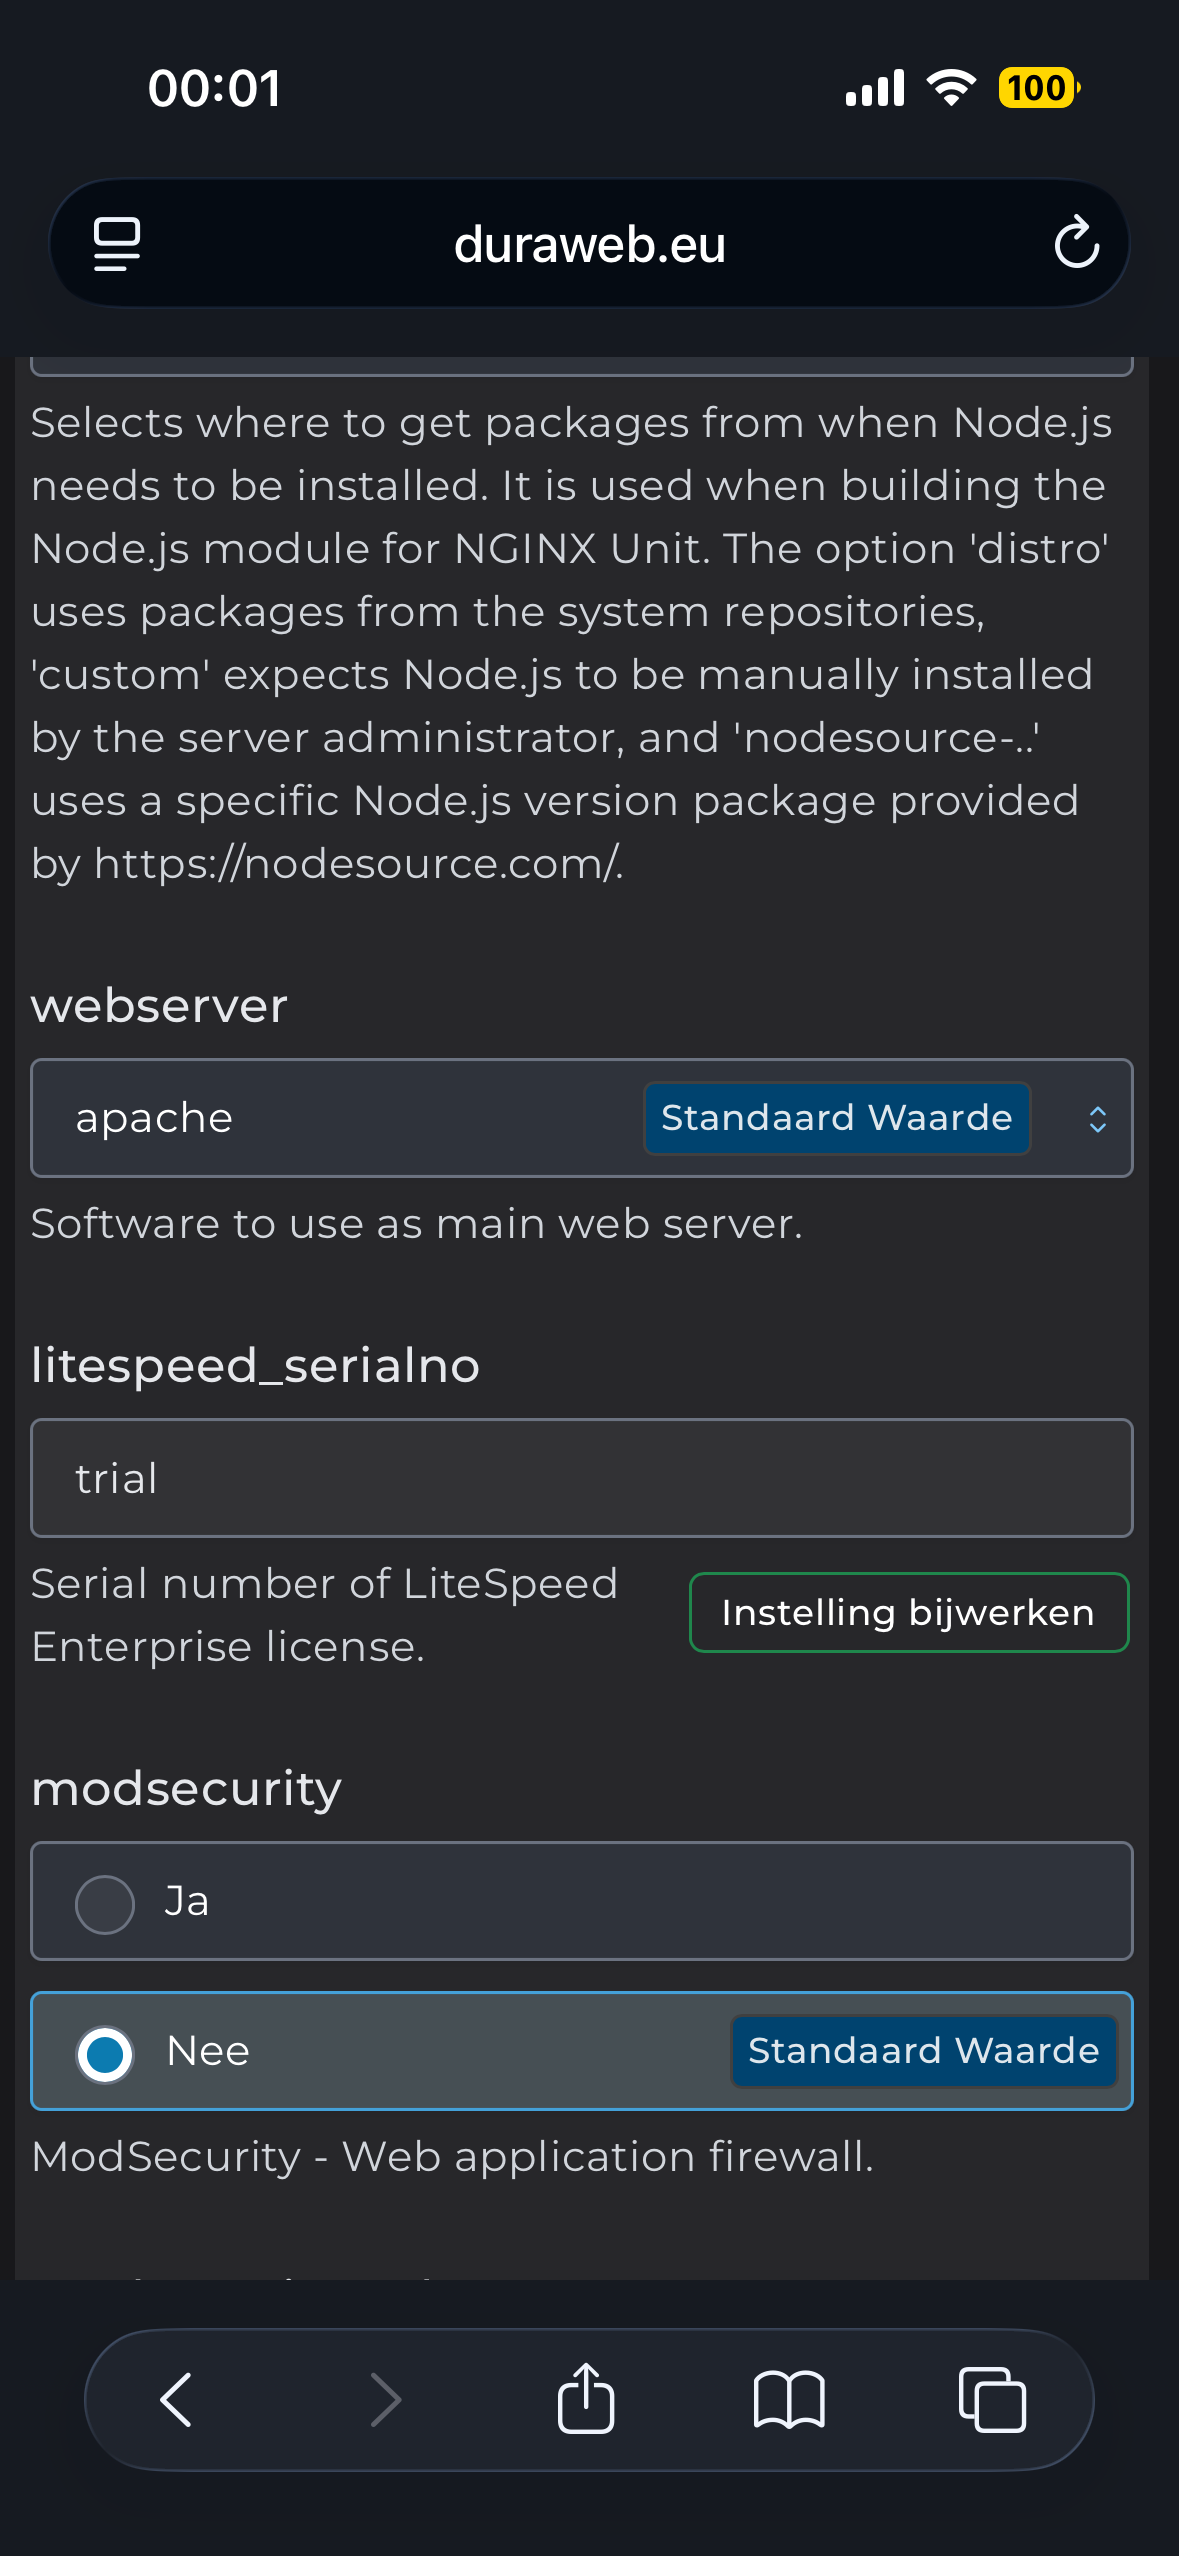Viewport: 1179px width, 2556px height.
Task: Go back with the back arrow
Action: (x=177, y=2400)
